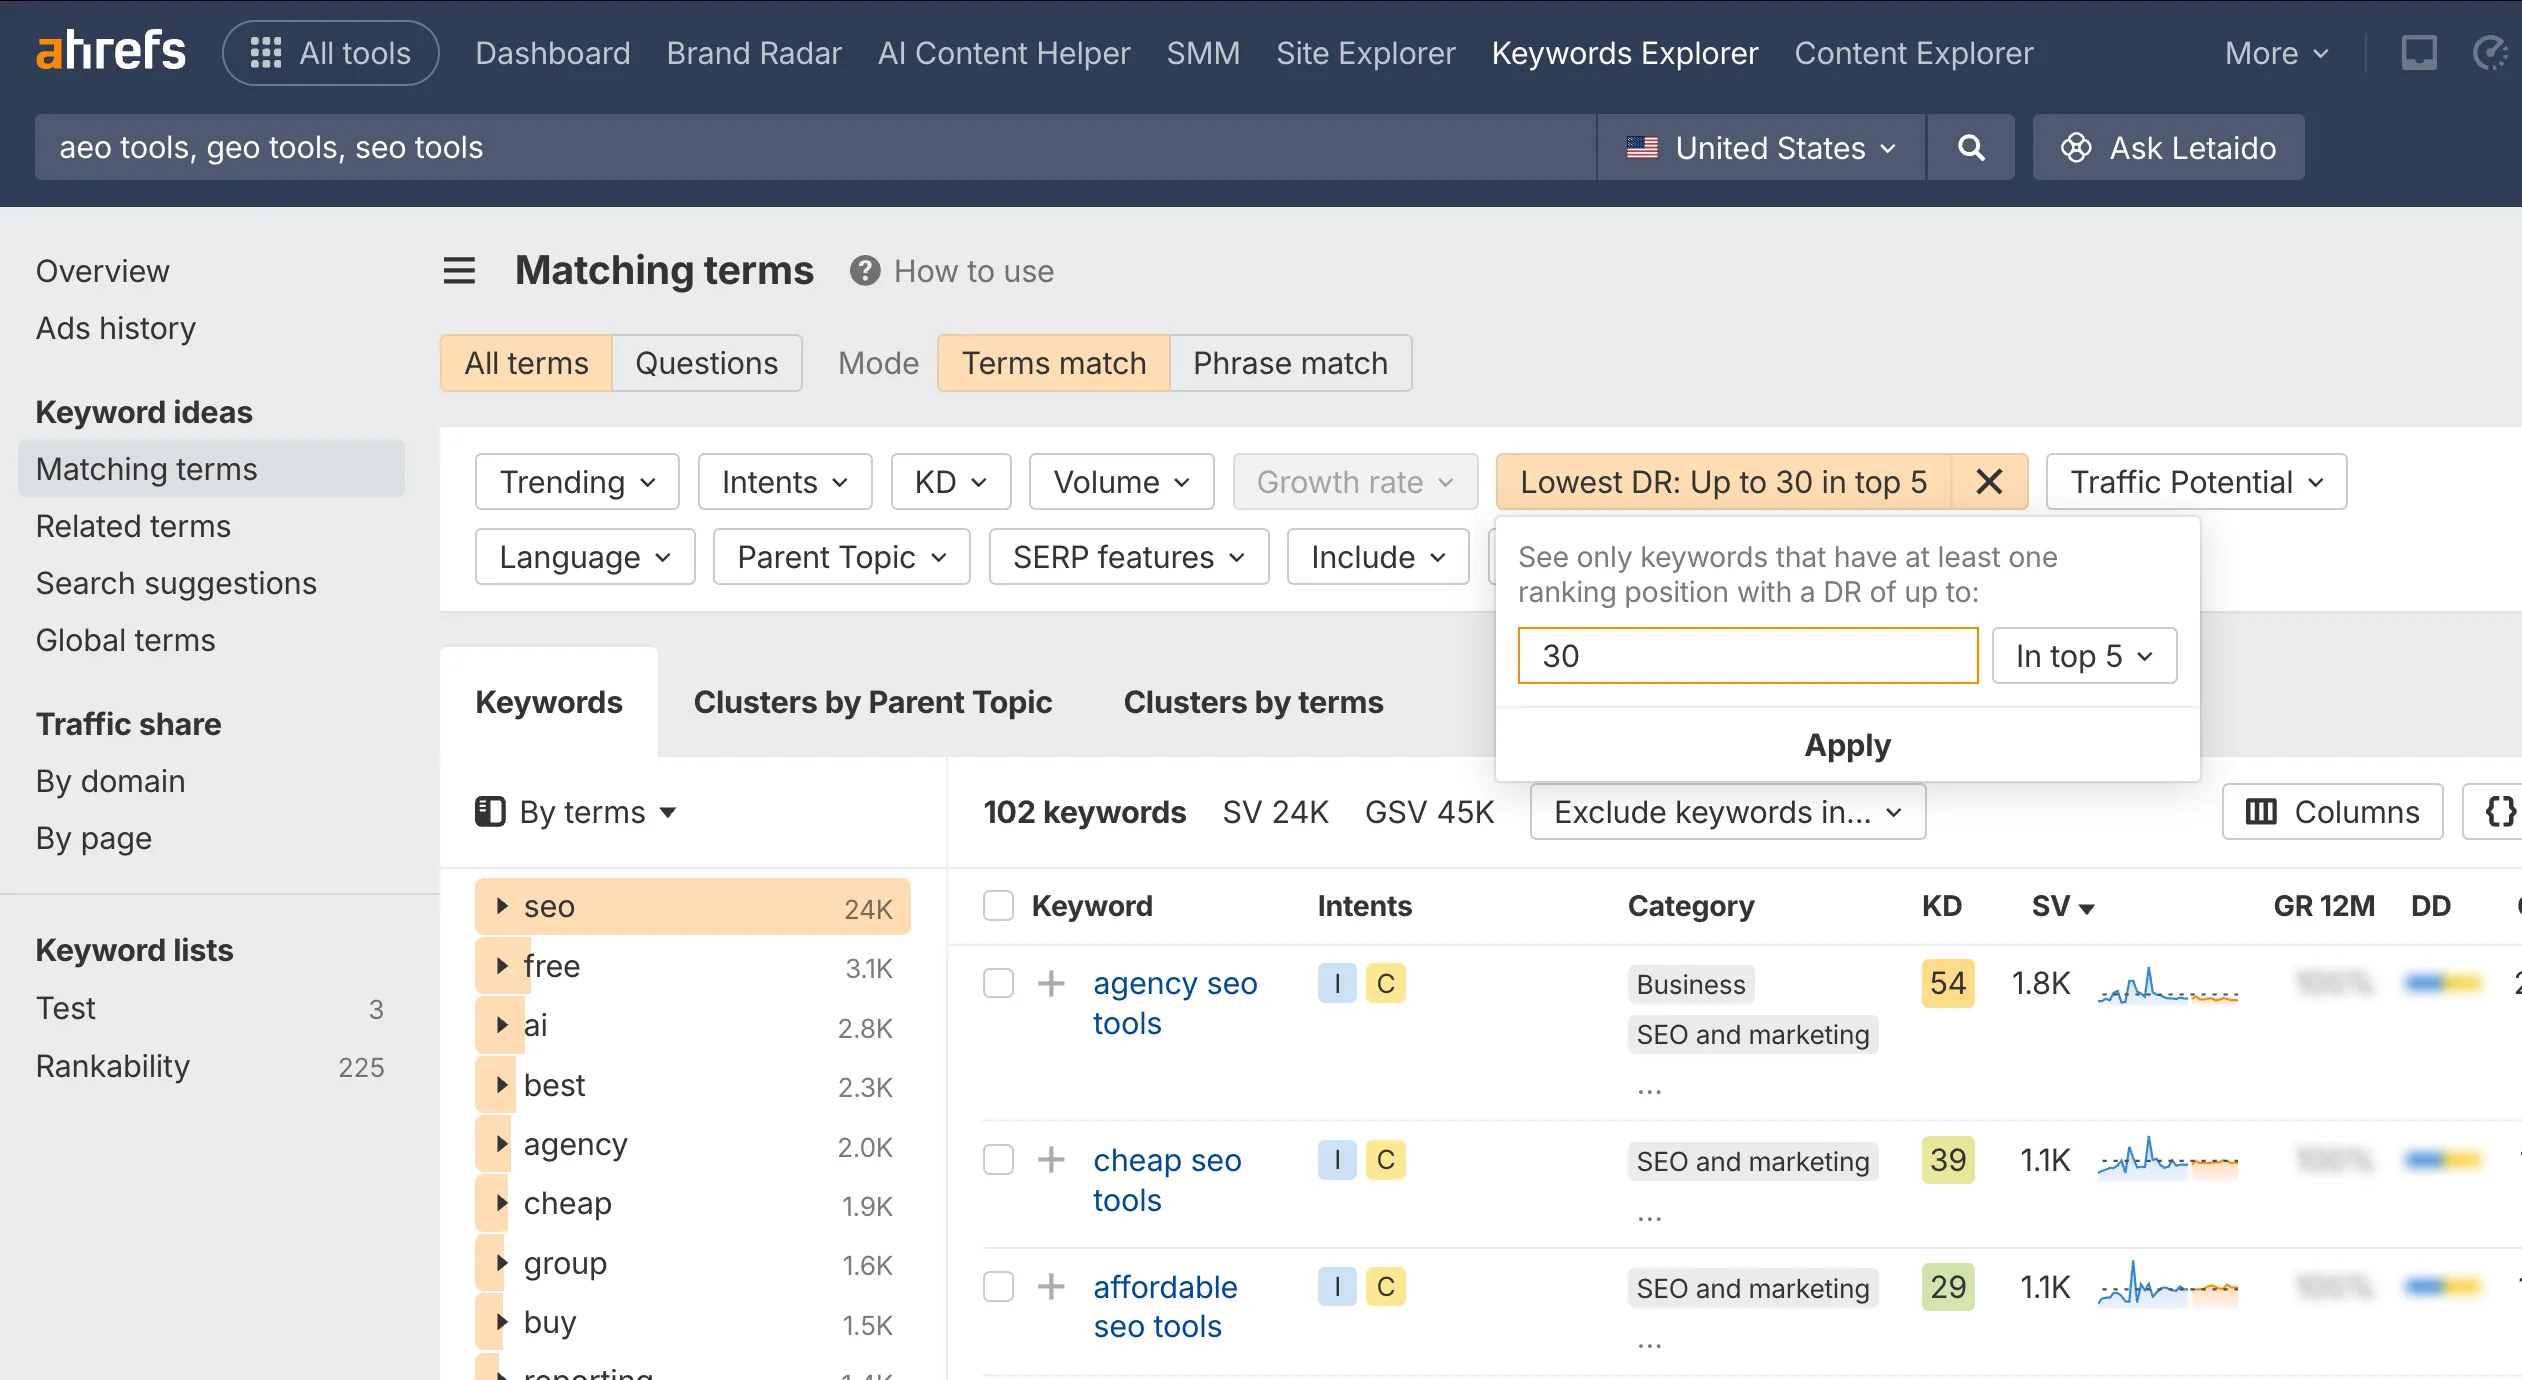
Task: Open the More navigation menu
Action: tap(2276, 53)
